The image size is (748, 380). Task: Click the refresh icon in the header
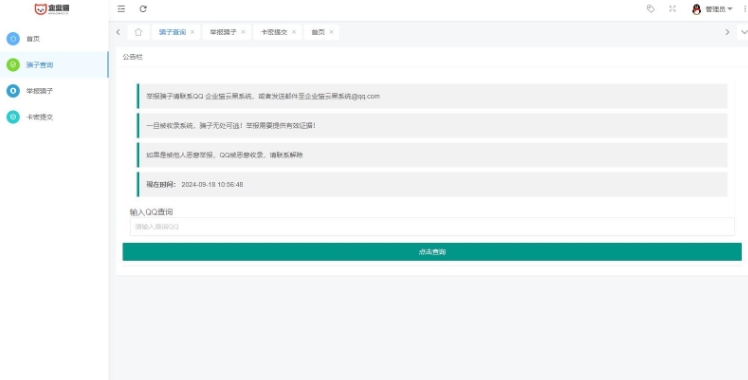(143, 9)
